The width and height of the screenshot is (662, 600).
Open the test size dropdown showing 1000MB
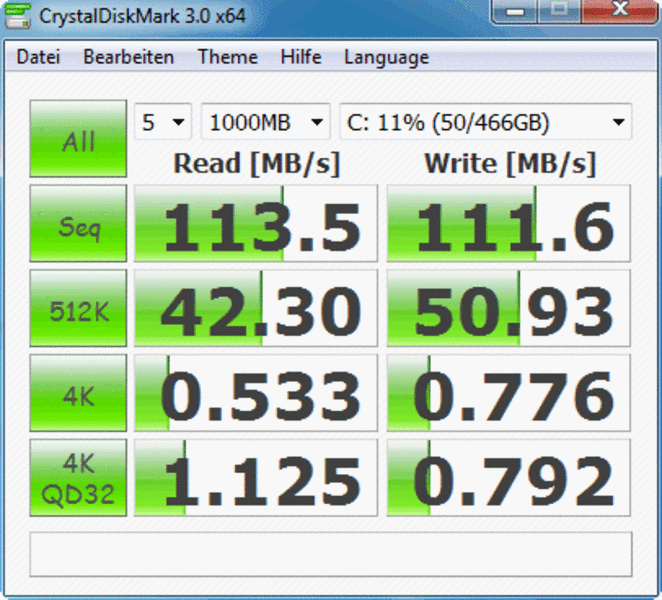(x=266, y=122)
